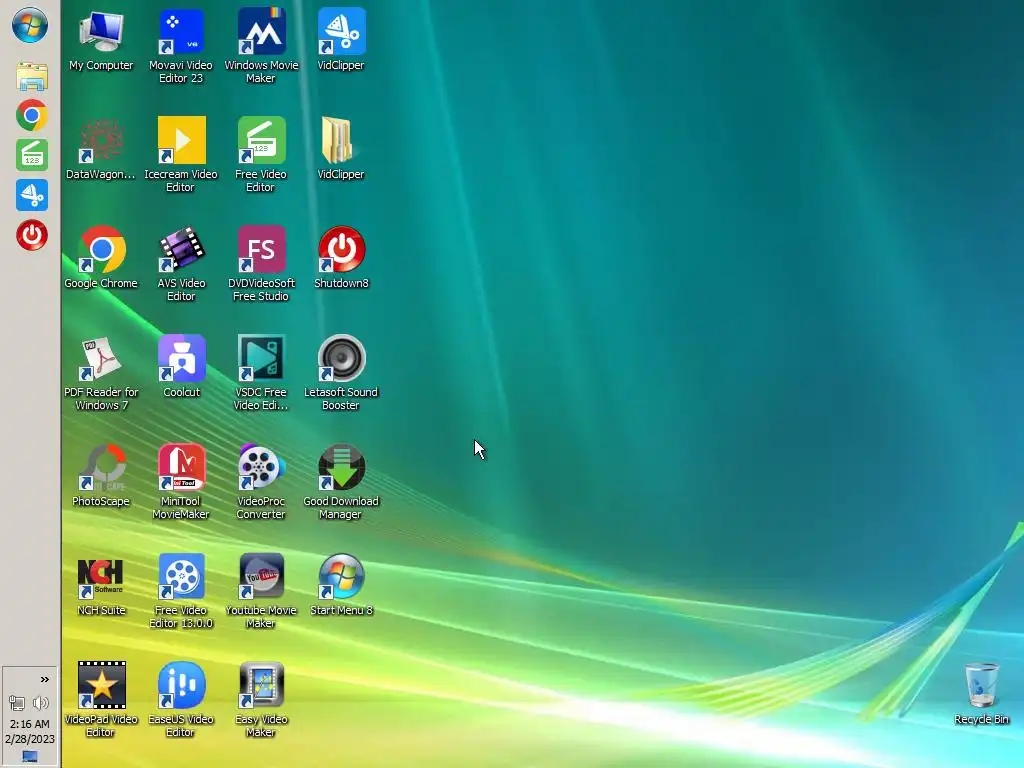1024x768 pixels.
Task: Open VidClipper pinned taskbar icon
Action: (31, 195)
